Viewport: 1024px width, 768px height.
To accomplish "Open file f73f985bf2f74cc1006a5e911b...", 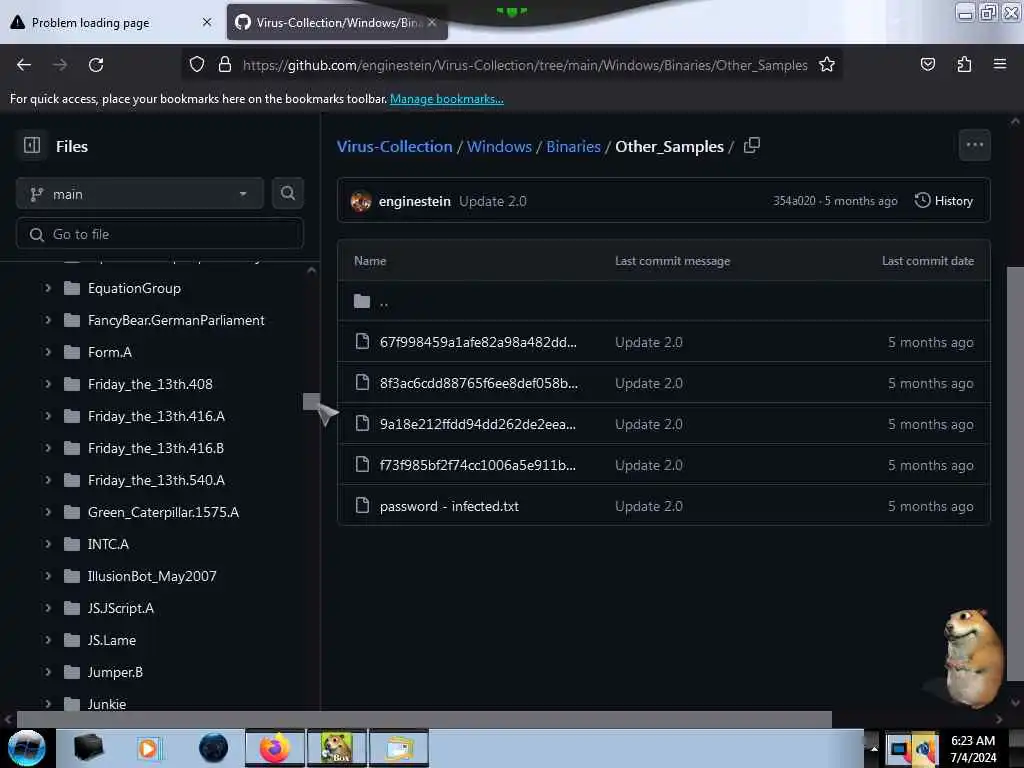I will (x=478, y=465).
